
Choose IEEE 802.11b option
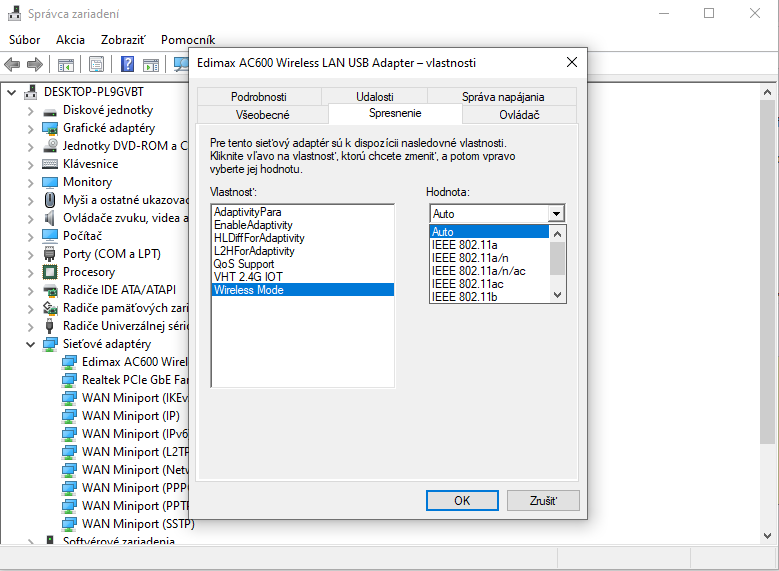489,297
